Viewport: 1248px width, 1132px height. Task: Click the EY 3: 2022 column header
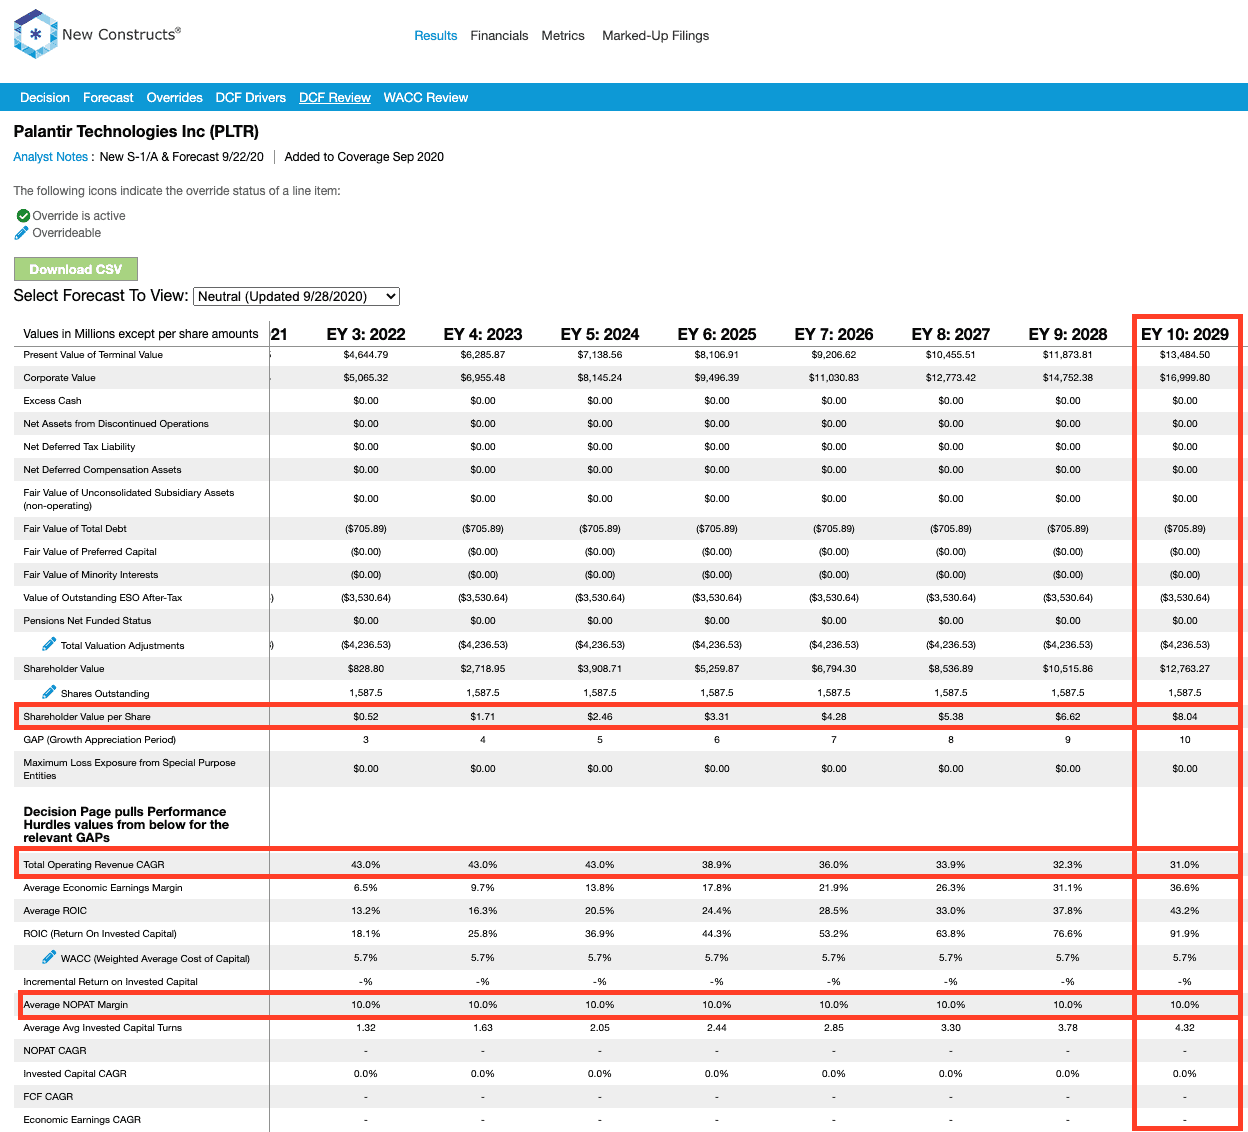(366, 334)
